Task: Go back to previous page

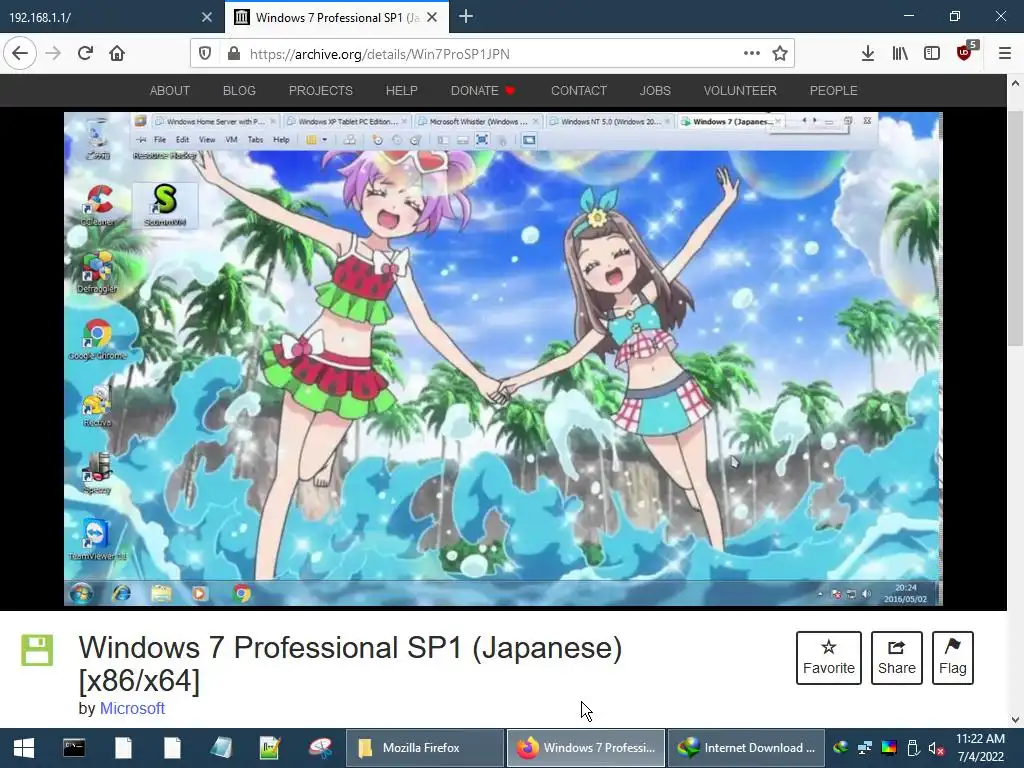Action: [x=20, y=54]
